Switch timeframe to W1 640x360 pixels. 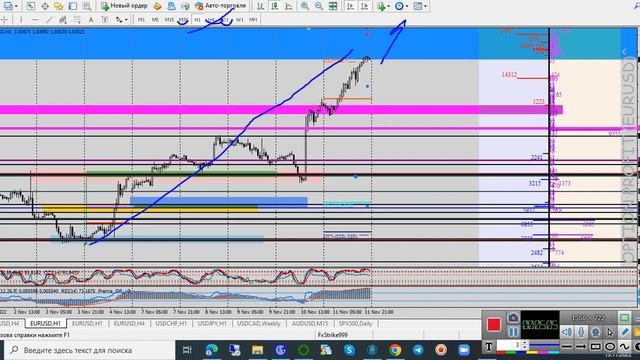(x=240, y=20)
